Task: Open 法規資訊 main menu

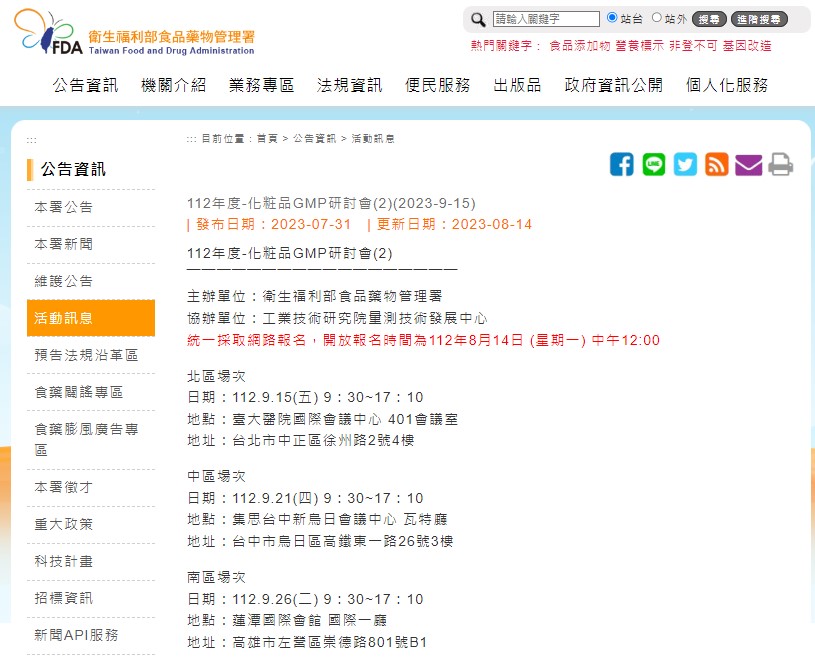Action: coord(349,85)
